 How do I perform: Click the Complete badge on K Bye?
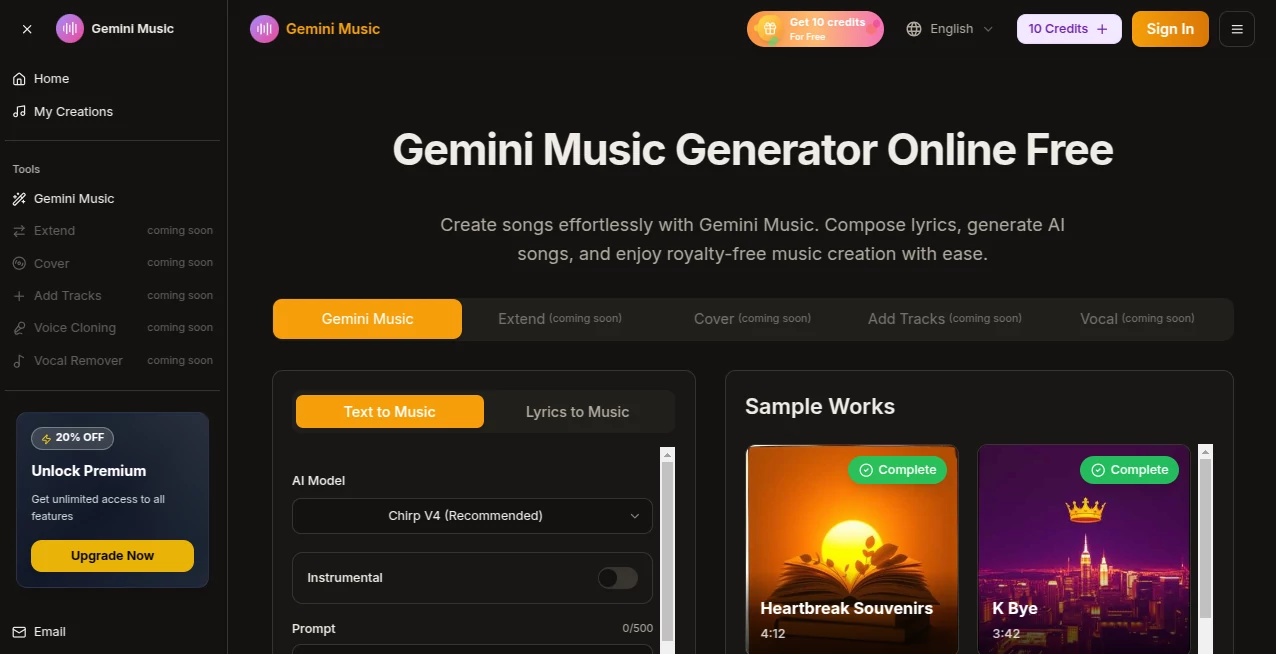tap(1128, 470)
